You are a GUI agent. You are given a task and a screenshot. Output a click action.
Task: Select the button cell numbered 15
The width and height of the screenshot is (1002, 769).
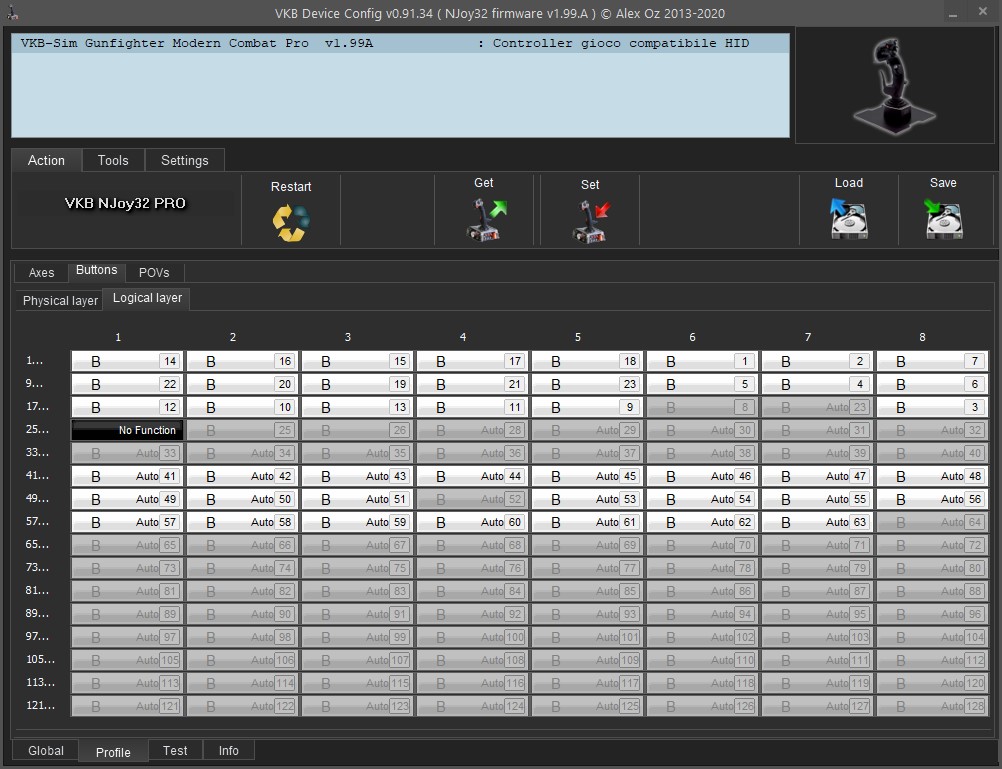pyautogui.click(x=357, y=361)
